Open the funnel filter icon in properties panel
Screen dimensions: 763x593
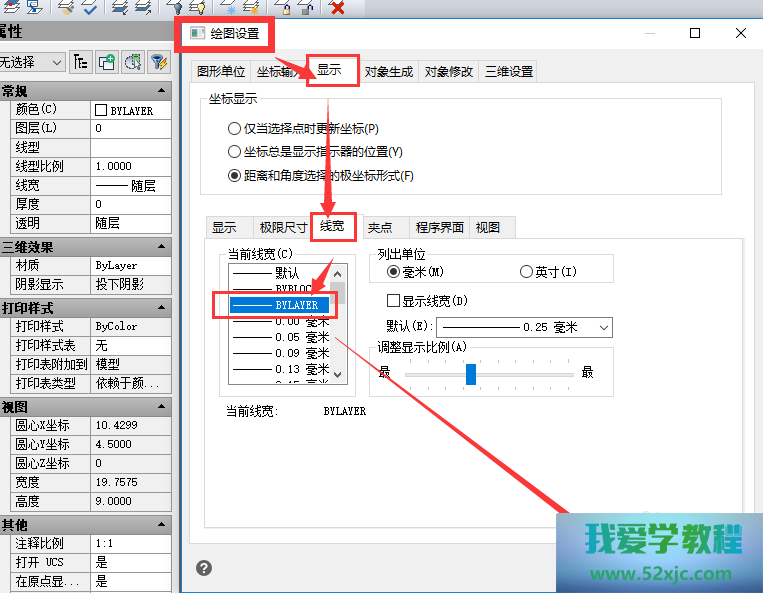point(158,62)
